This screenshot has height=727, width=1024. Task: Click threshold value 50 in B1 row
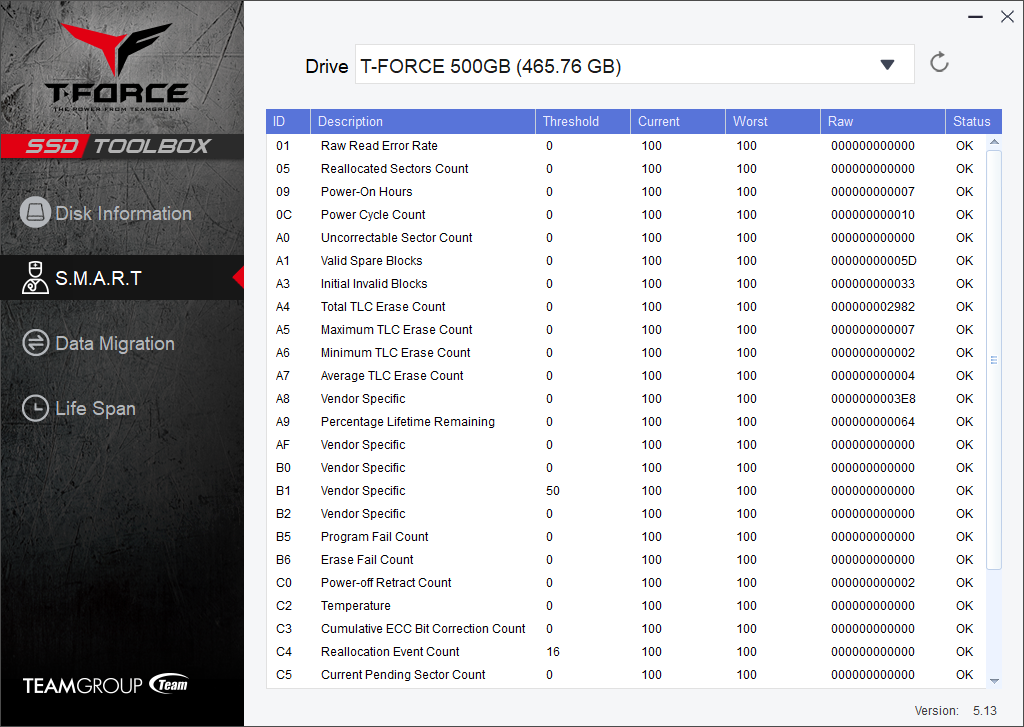(552, 491)
